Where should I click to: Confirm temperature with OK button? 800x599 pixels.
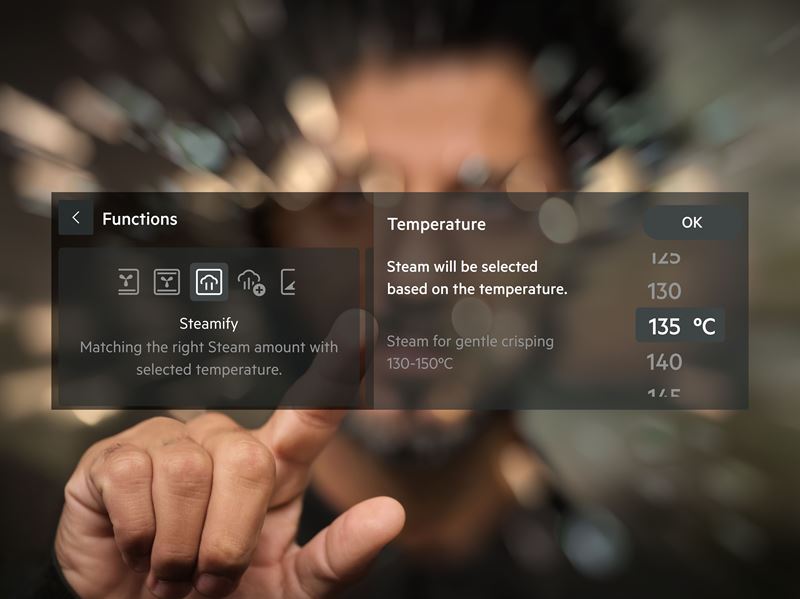(691, 222)
